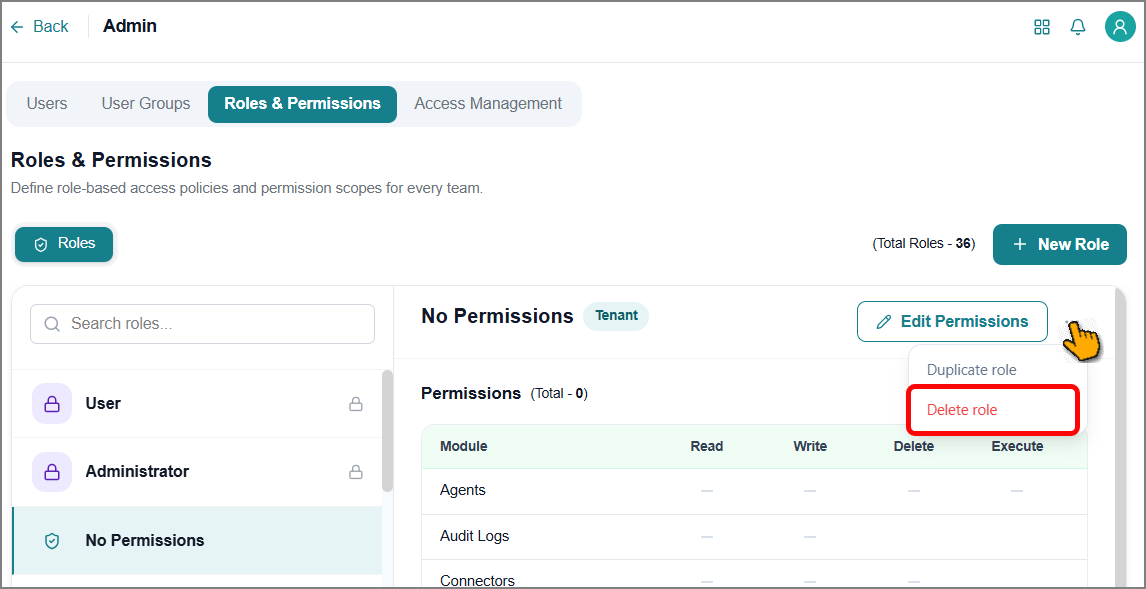The height and width of the screenshot is (589, 1146).
Task: Open the user profile avatar
Action: 1120,27
